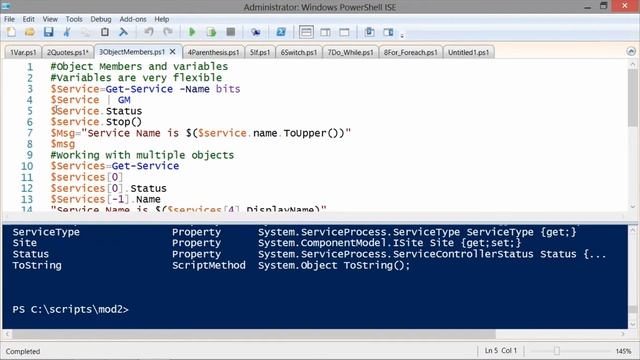Close the 3ObjectMembers.ps1 tab
The image size is (640, 360).
click(x=173, y=52)
